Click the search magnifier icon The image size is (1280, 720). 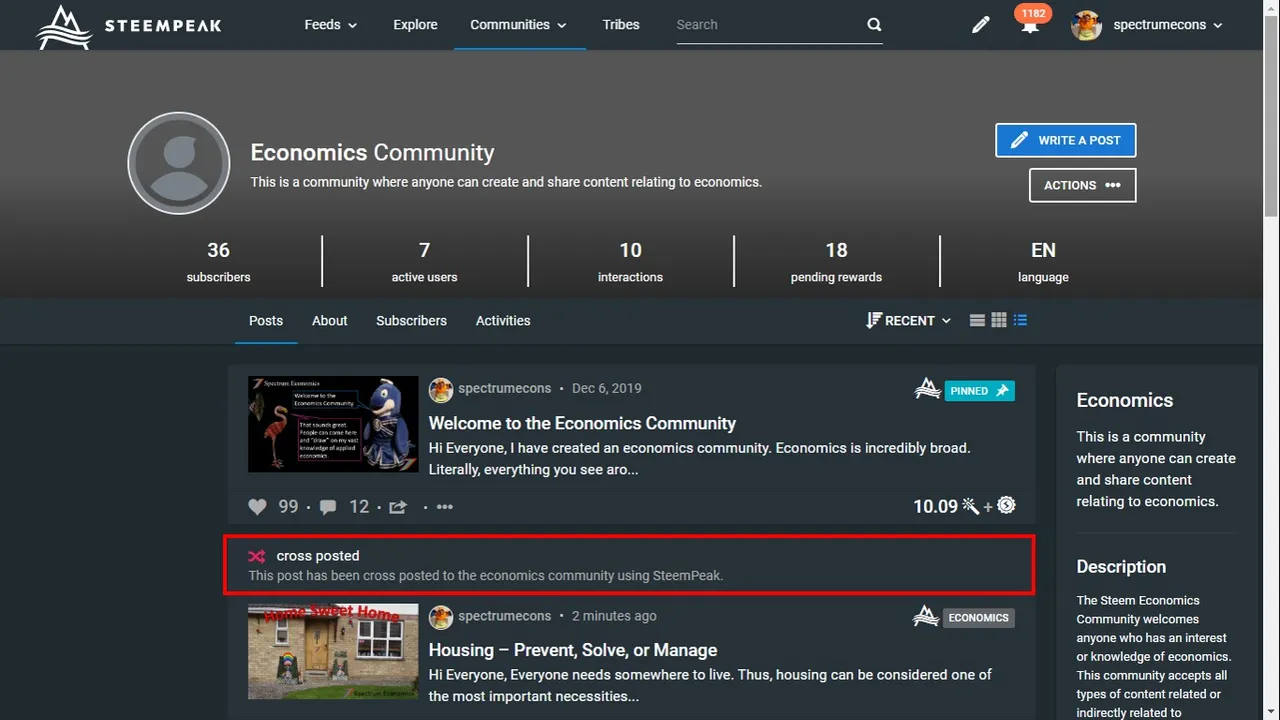pos(874,25)
